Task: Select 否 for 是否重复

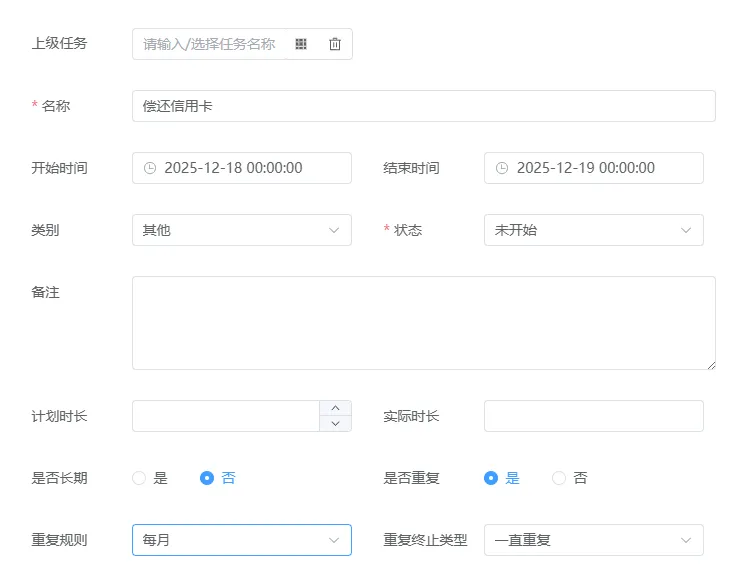Action: 559,478
